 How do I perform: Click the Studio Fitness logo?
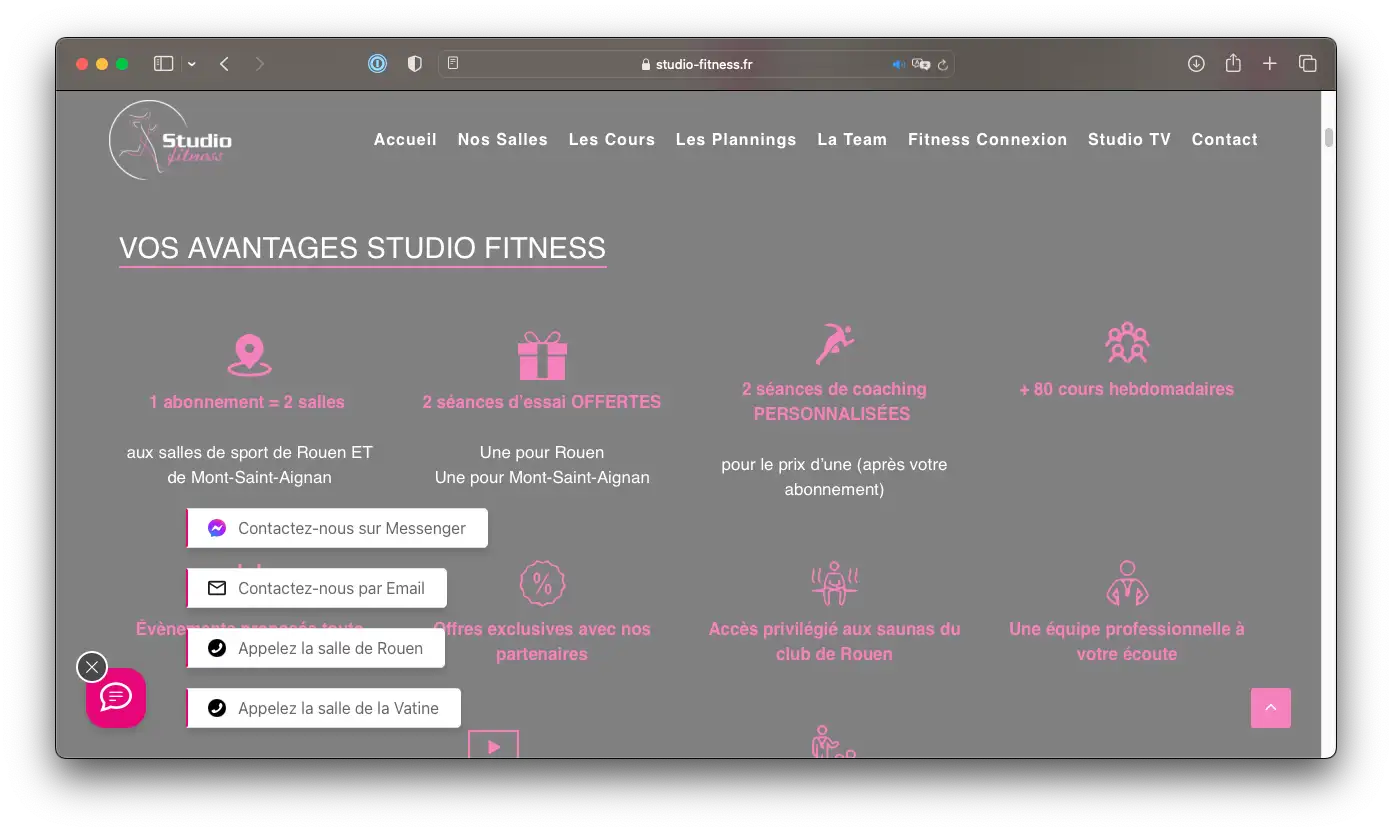(171, 141)
